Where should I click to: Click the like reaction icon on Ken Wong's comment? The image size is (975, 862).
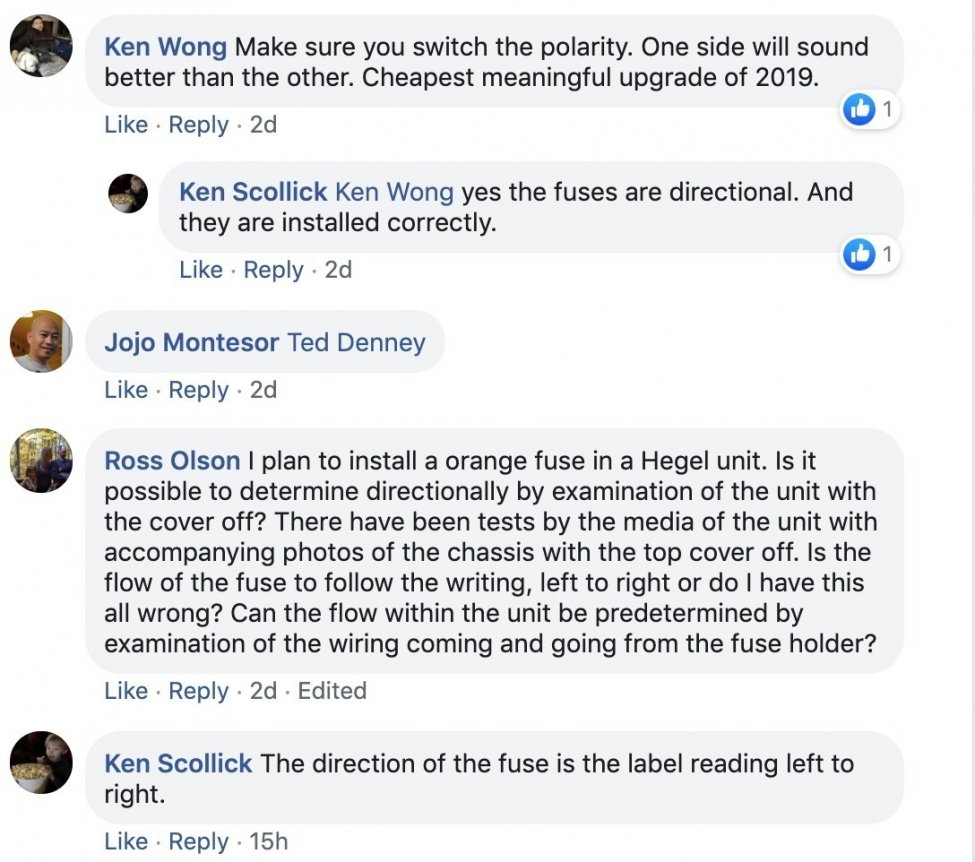(859, 109)
